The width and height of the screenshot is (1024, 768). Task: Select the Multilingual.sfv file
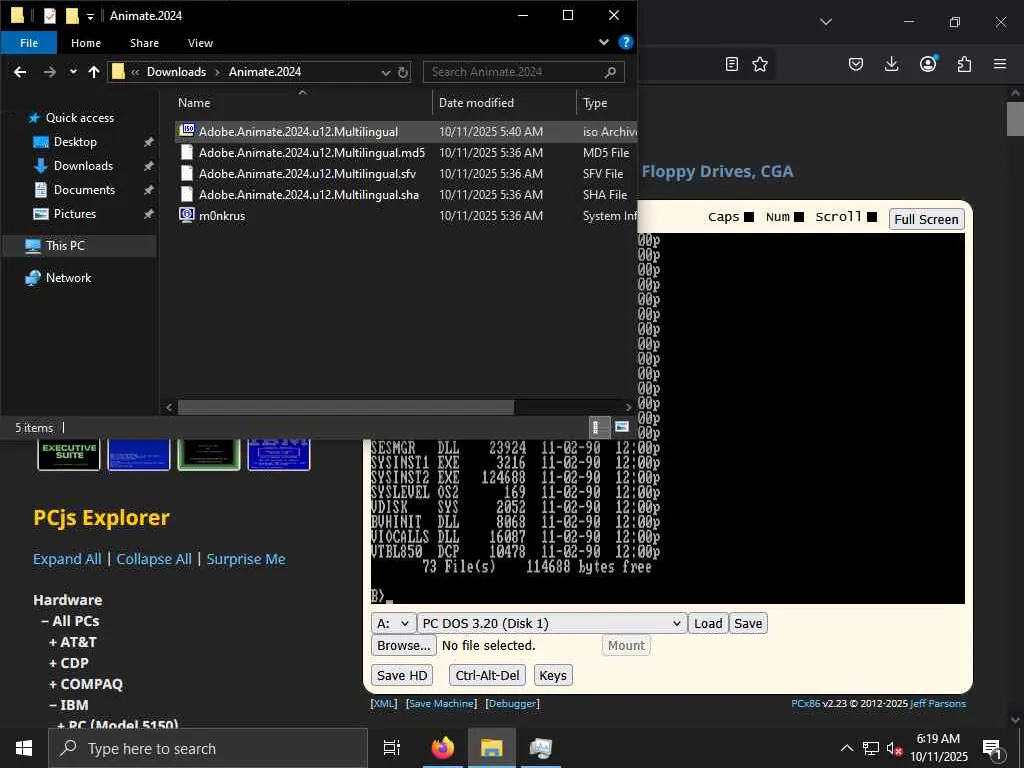(307, 174)
